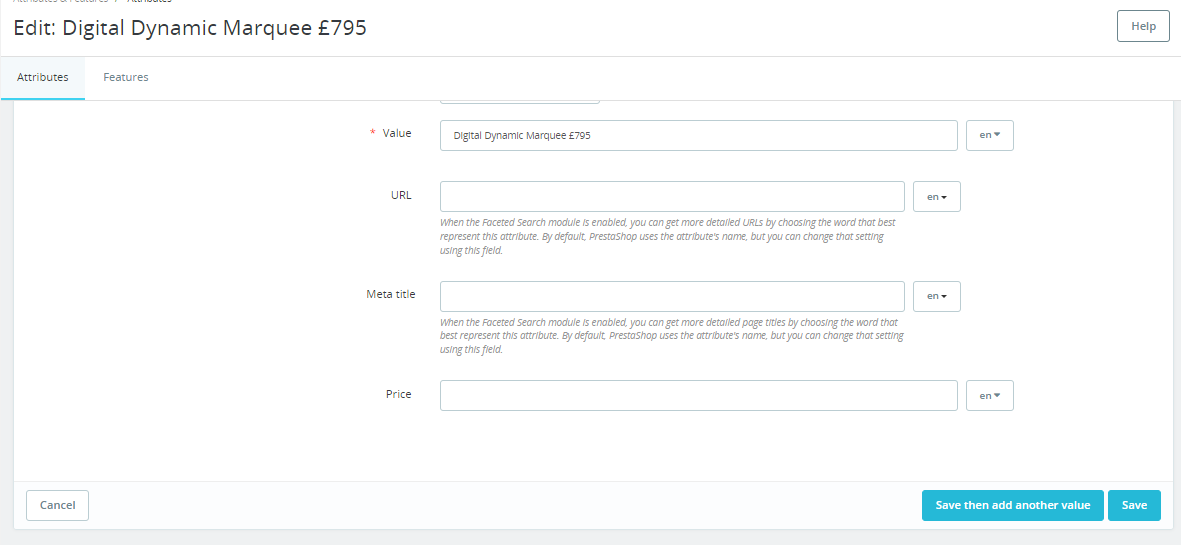Viewport: 1181px width, 545px height.
Task: Click the help text under URL field
Action: pos(666,237)
